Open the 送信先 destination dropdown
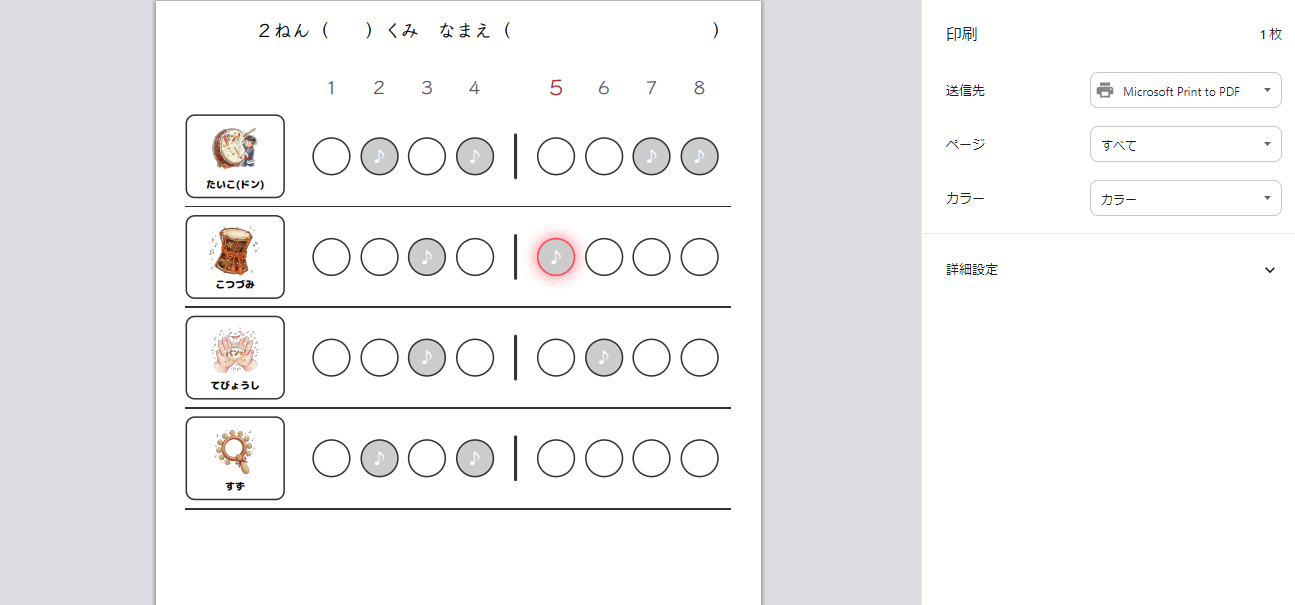 (x=1185, y=91)
